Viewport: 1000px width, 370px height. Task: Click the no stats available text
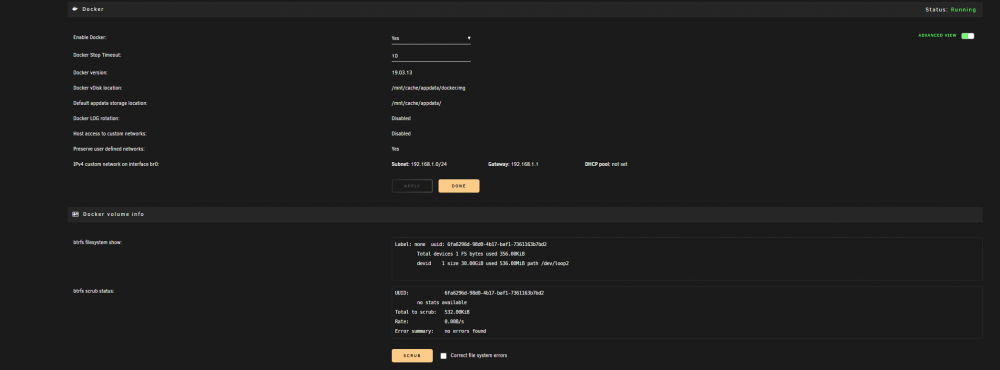coord(441,302)
